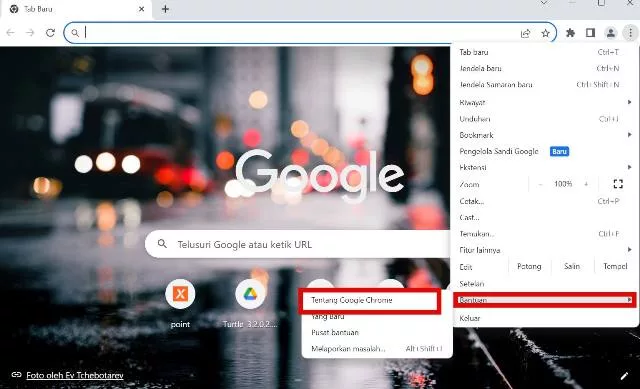Screen dimensions: 640x389
Task: Click the magnifier icon in Google search box
Action: [x=162, y=244]
